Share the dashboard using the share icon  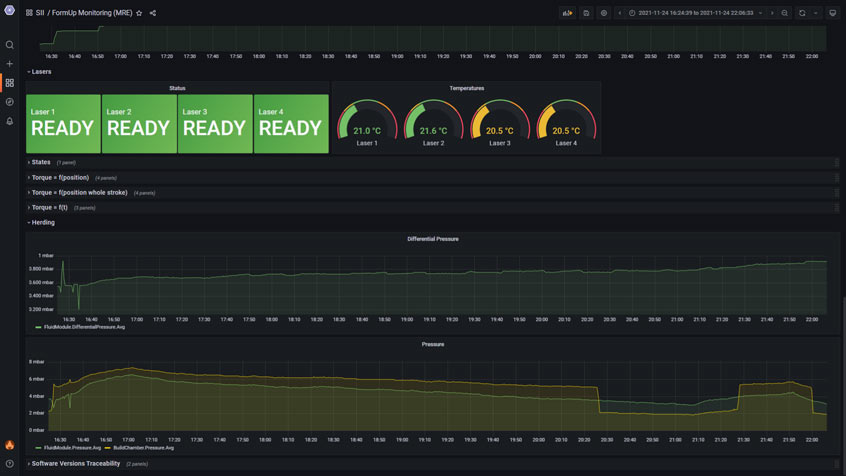click(153, 13)
